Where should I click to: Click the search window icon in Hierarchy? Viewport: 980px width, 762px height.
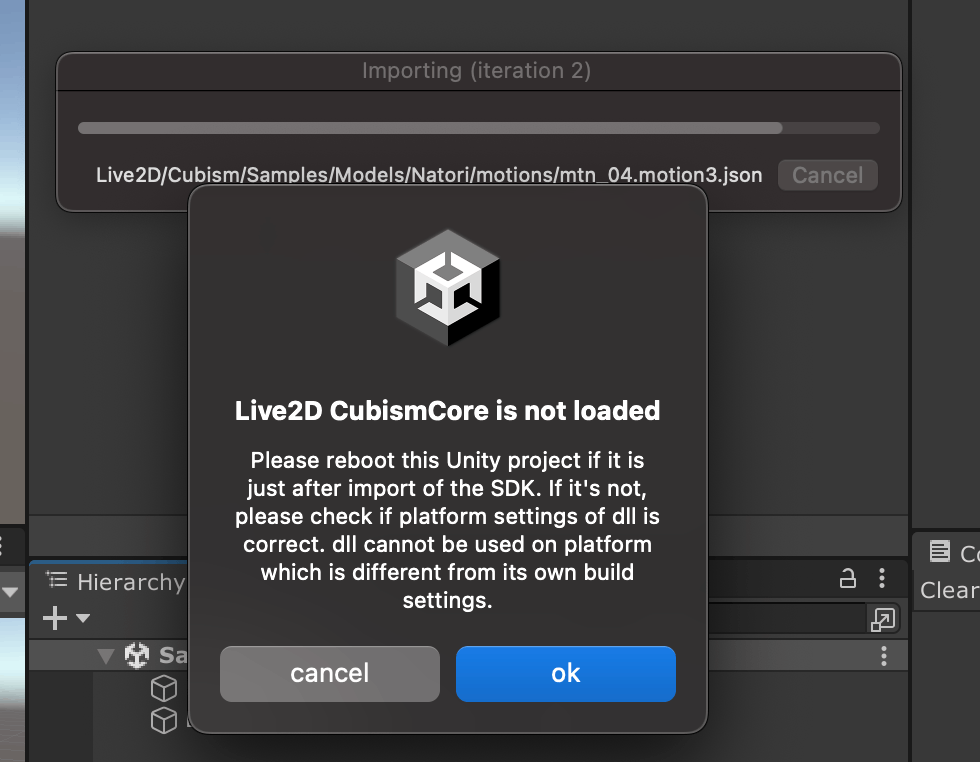882,619
